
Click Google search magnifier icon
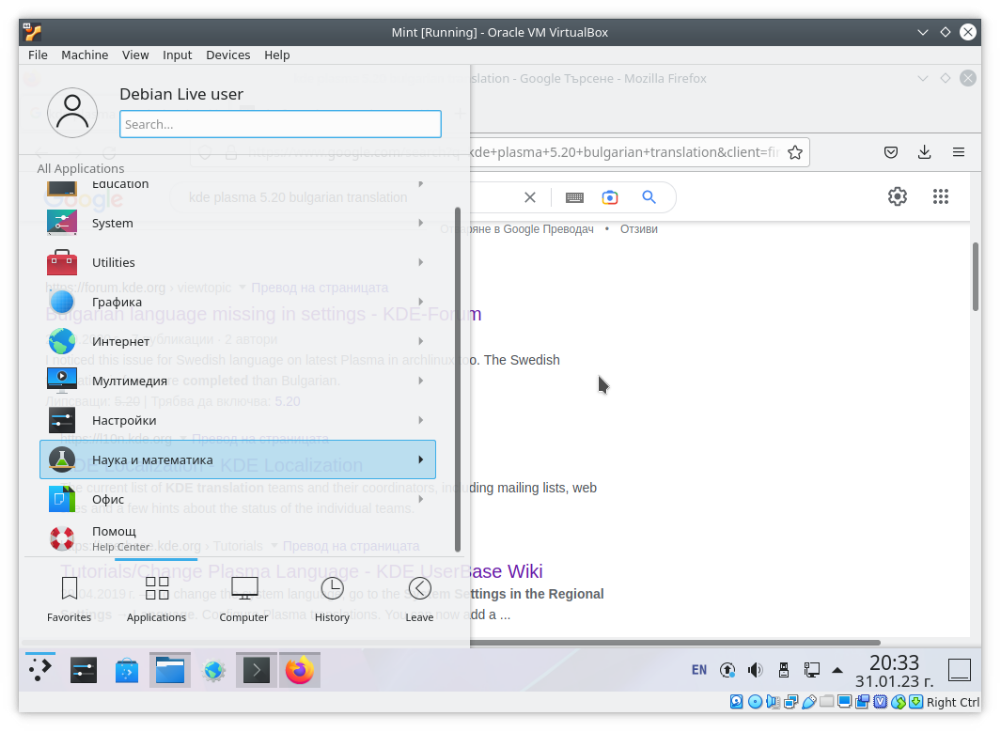pos(649,197)
